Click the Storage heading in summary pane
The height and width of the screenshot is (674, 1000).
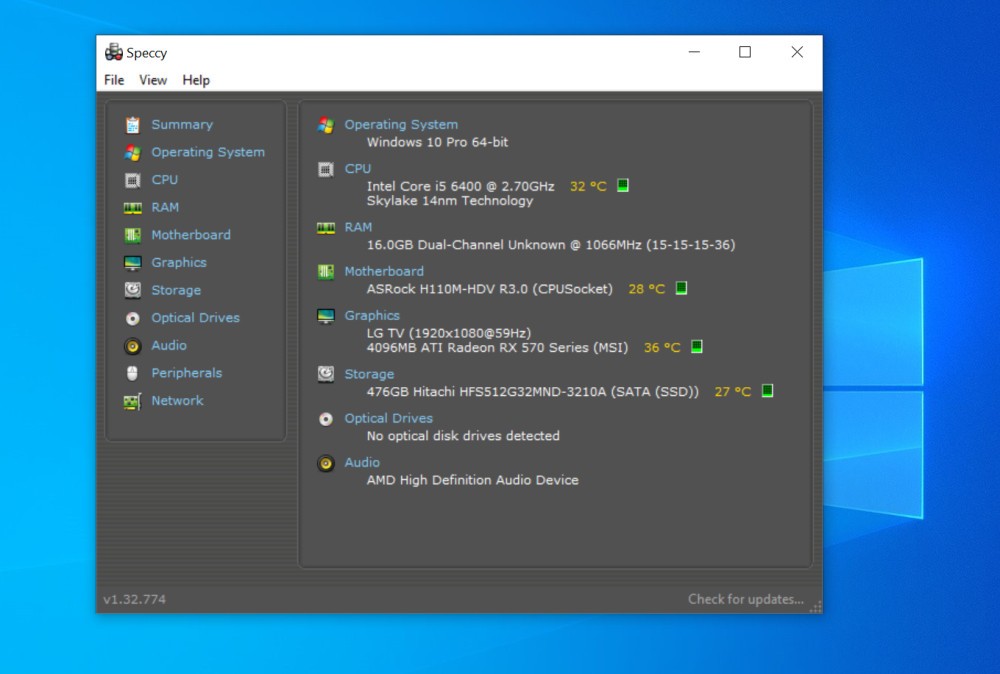pyautogui.click(x=369, y=374)
